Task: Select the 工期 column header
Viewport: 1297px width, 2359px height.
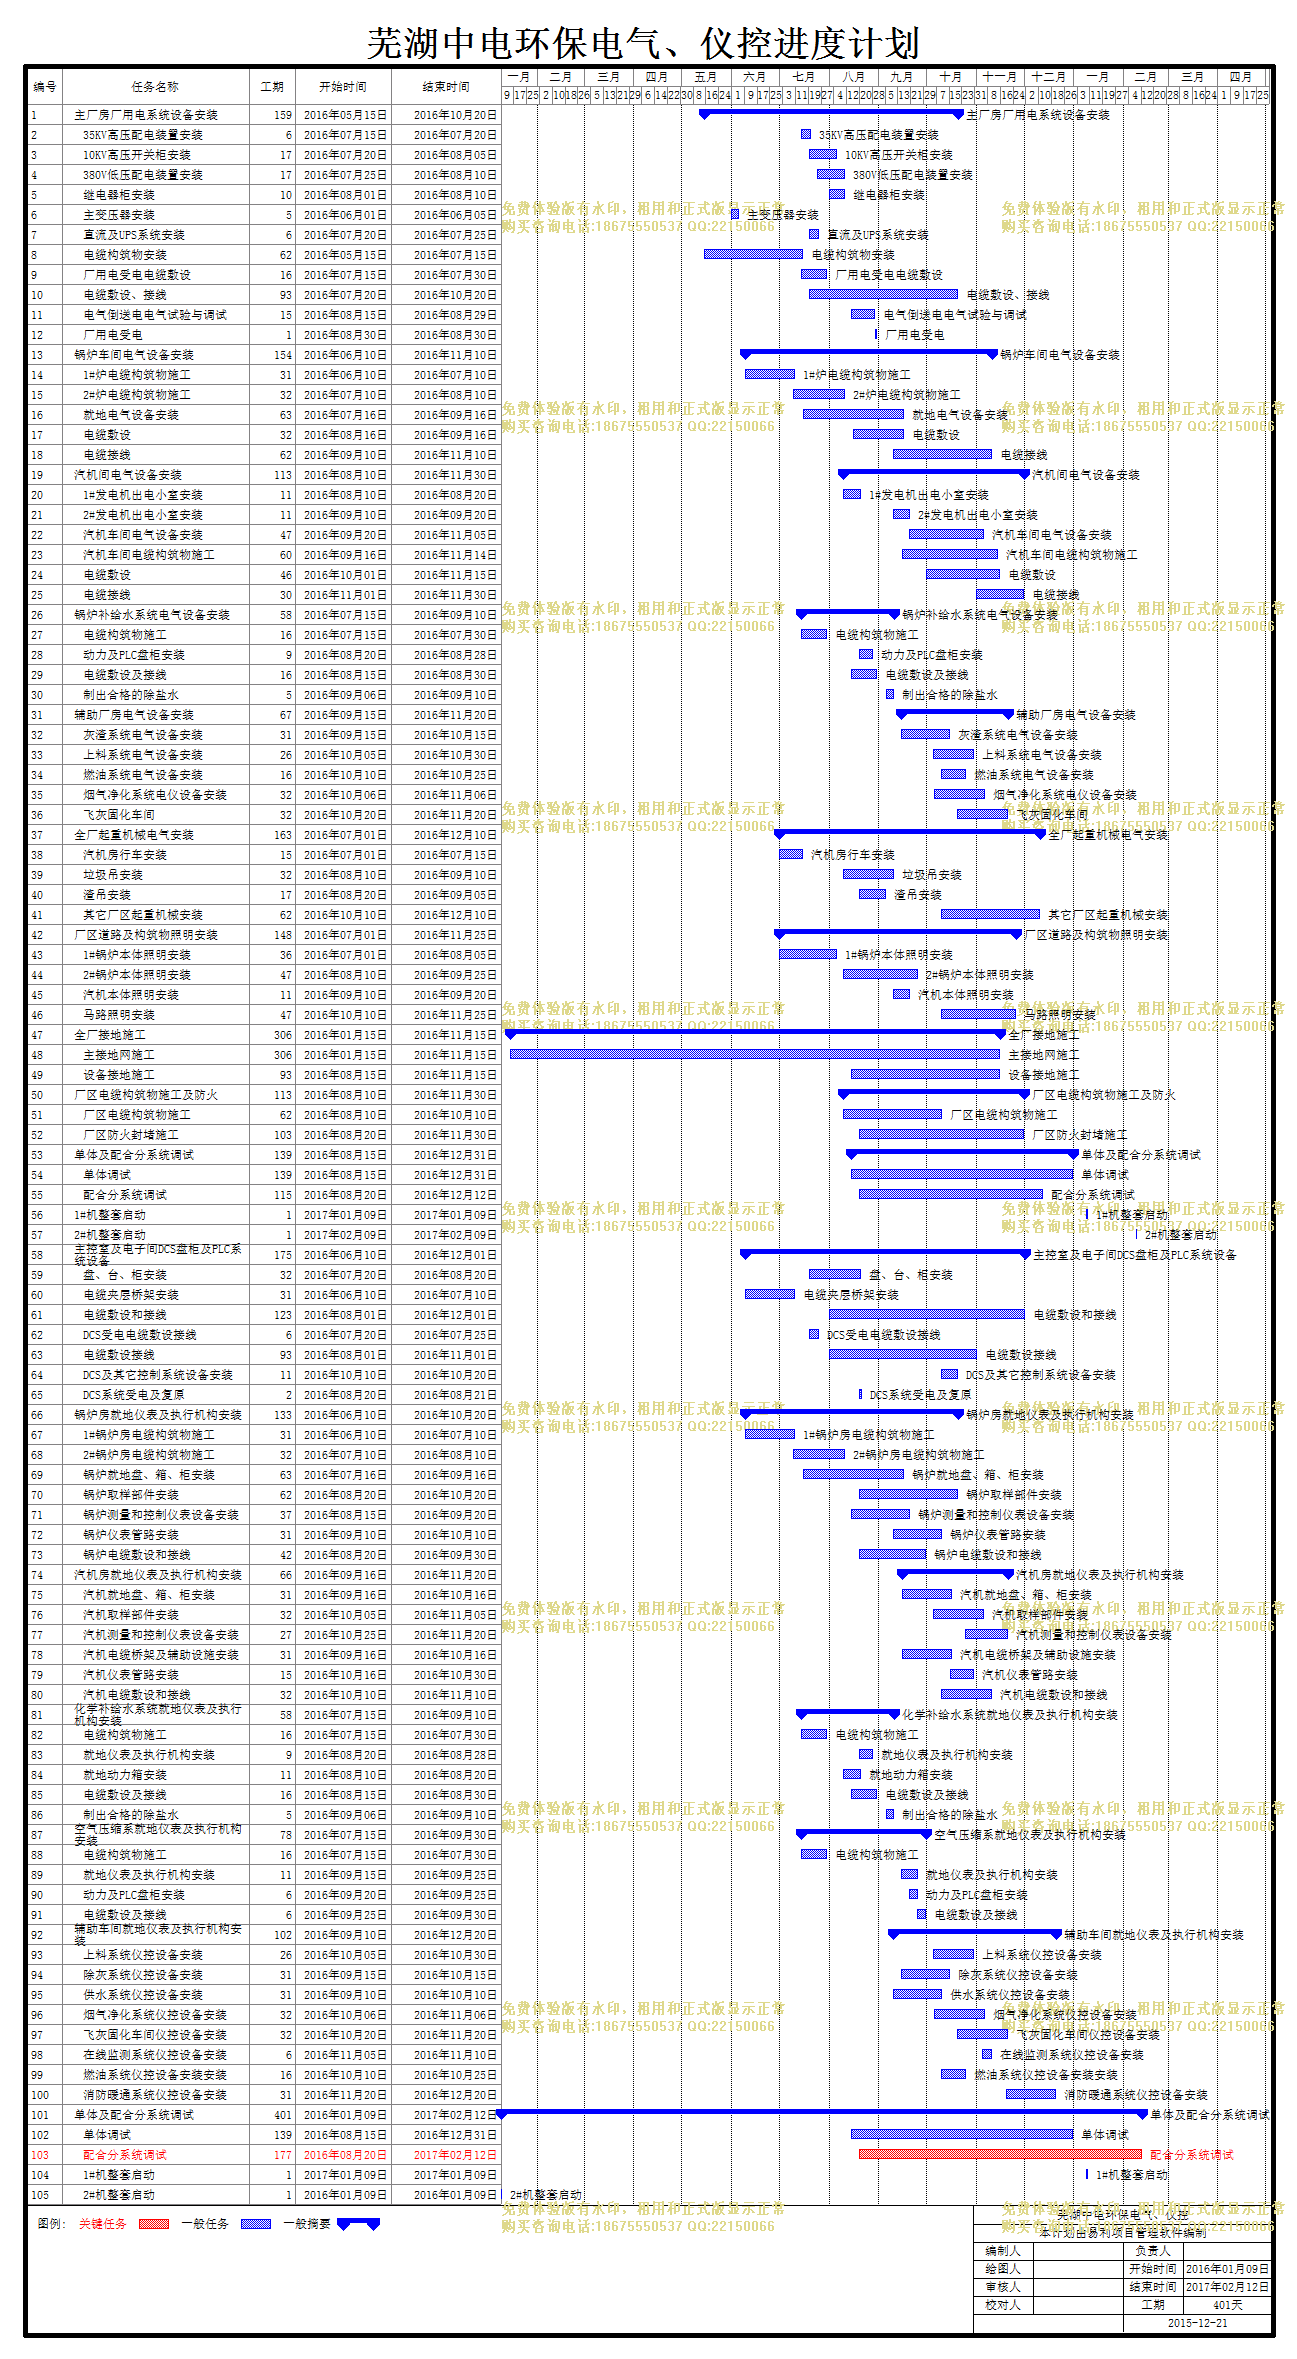Action: pos(272,87)
